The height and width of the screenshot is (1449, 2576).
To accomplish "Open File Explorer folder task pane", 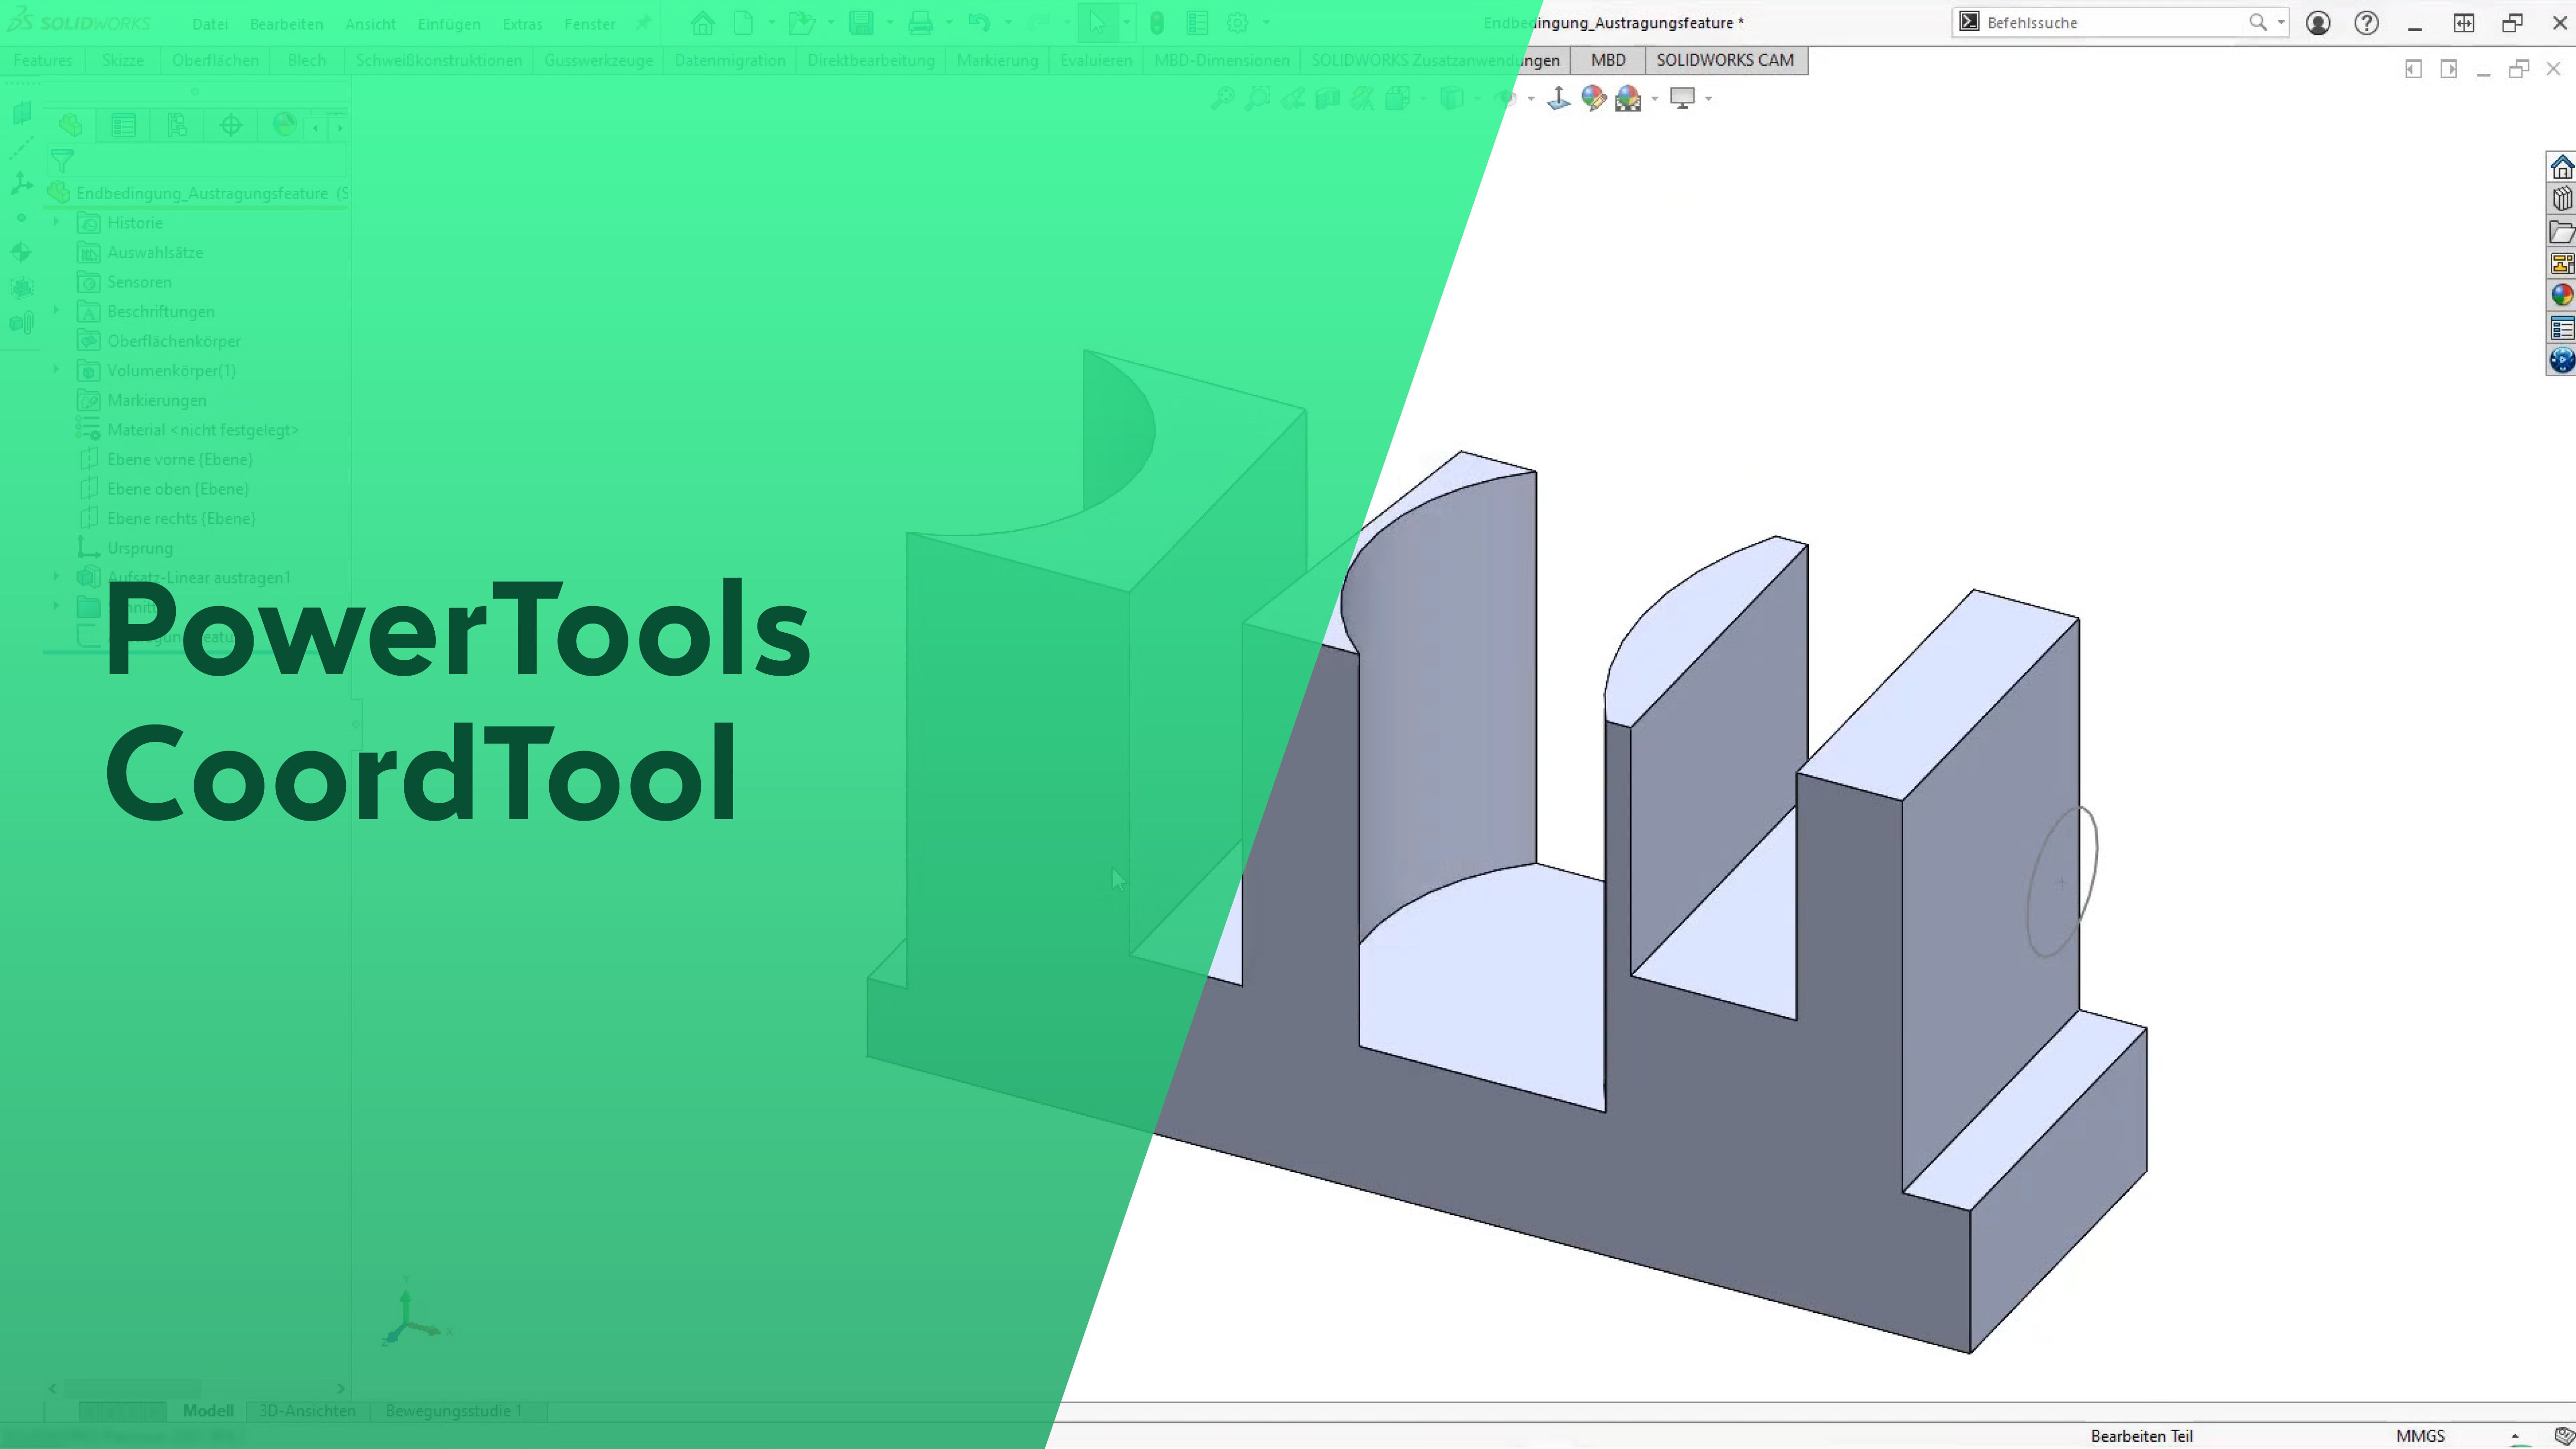I will (x=2561, y=232).
